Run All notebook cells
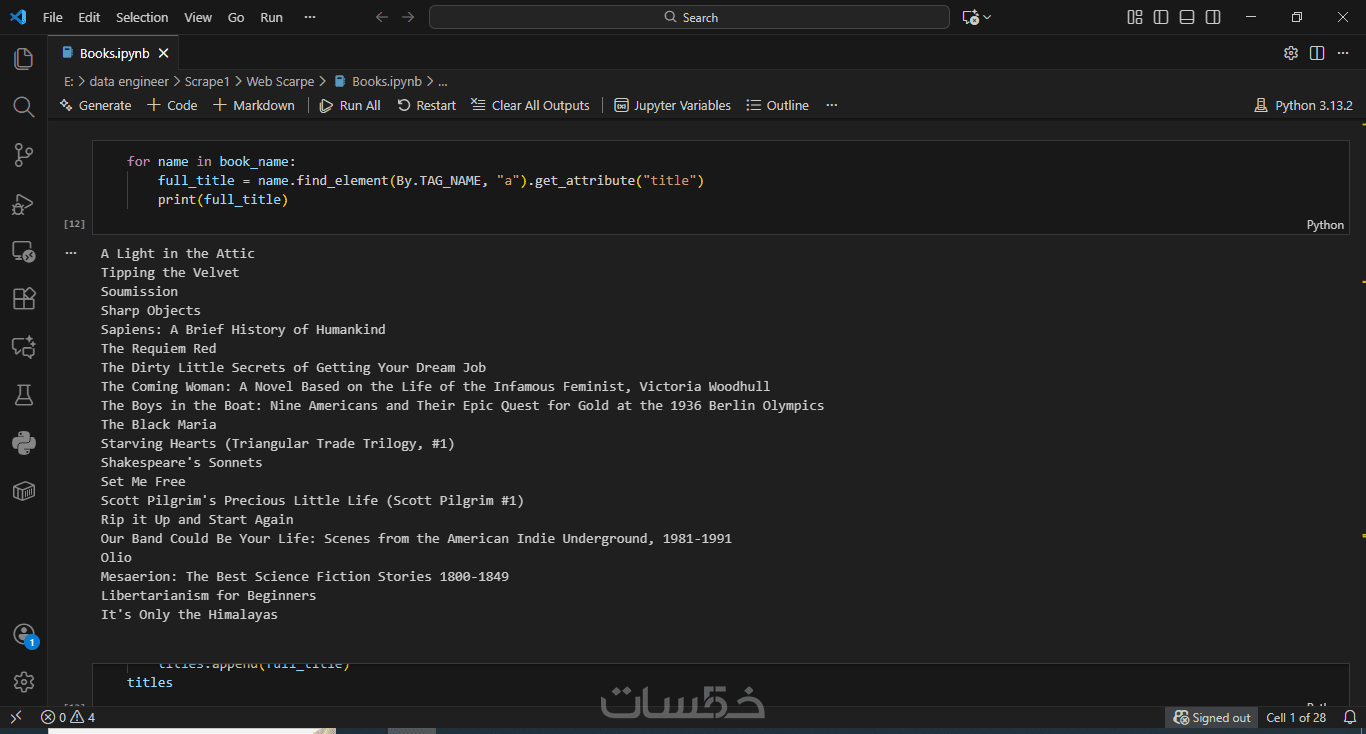This screenshot has height=734, width=1366. pyautogui.click(x=350, y=105)
